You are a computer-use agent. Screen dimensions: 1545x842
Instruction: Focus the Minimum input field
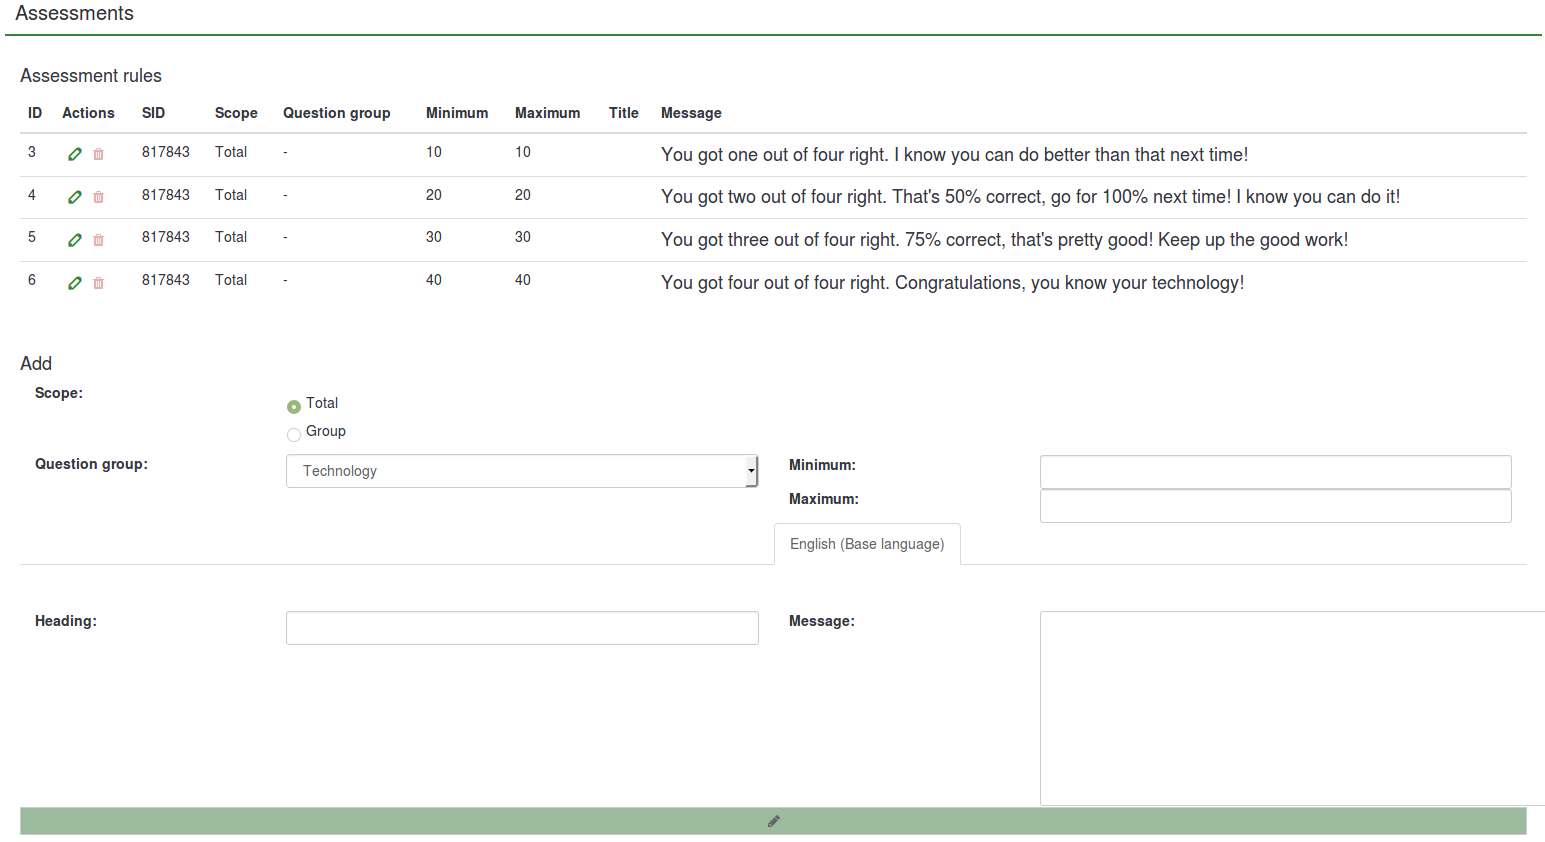click(1275, 472)
